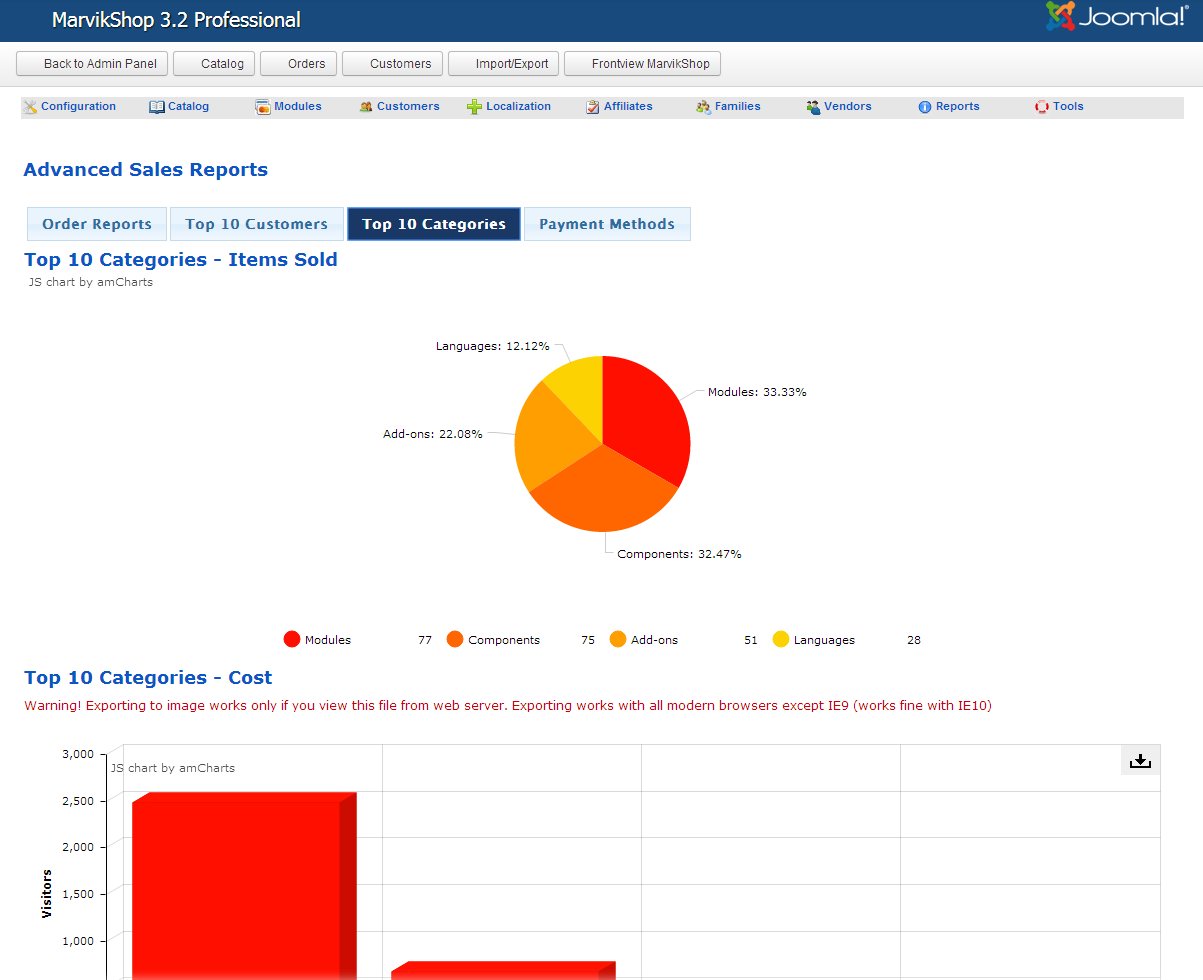This screenshot has height=980, width=1203.
Task: Click the legend value 51 for Add-ons
Action: click(x=751, y=640)
